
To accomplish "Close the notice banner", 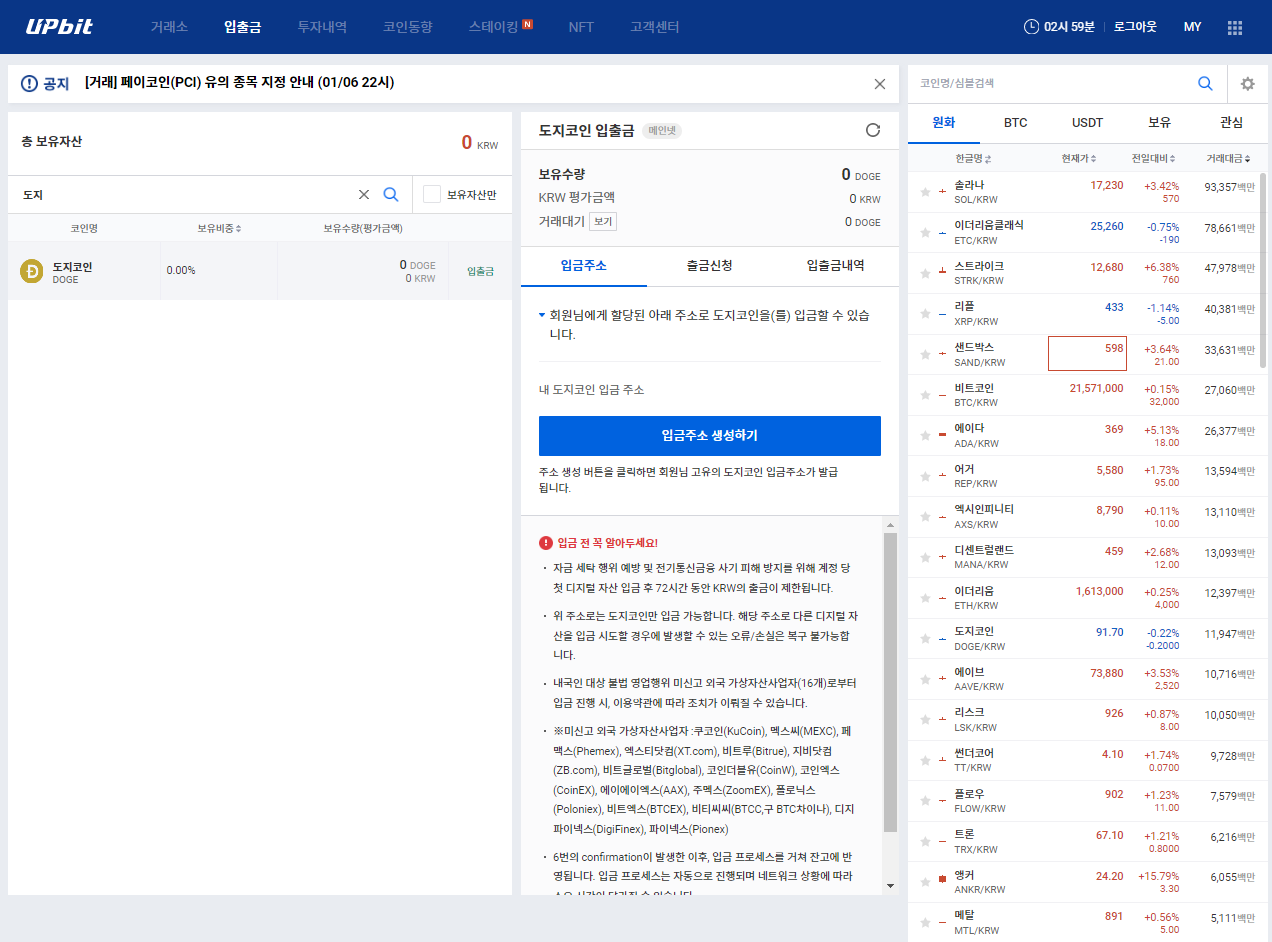I will (x=880, y=84).
